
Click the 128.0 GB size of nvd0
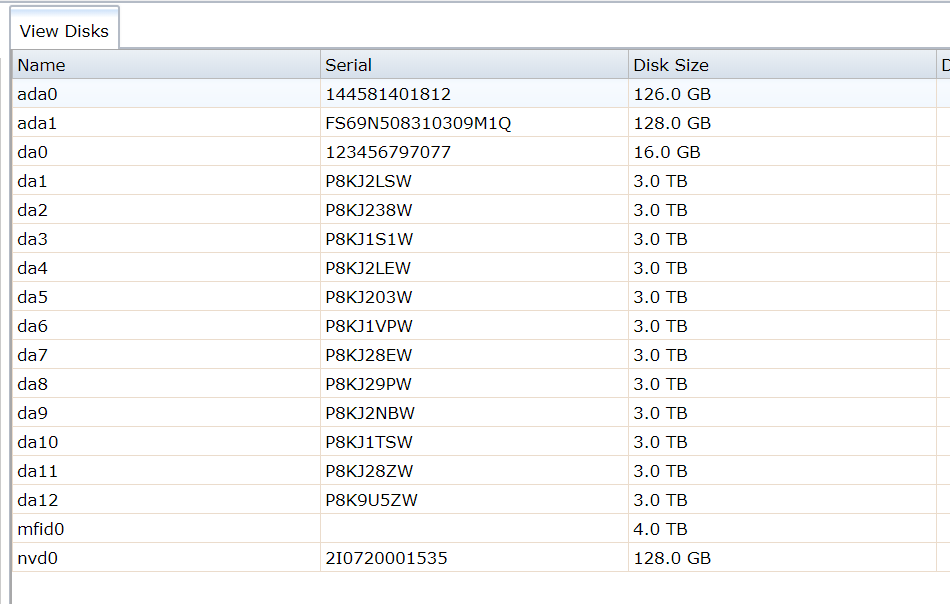click(x=672, y=559)
